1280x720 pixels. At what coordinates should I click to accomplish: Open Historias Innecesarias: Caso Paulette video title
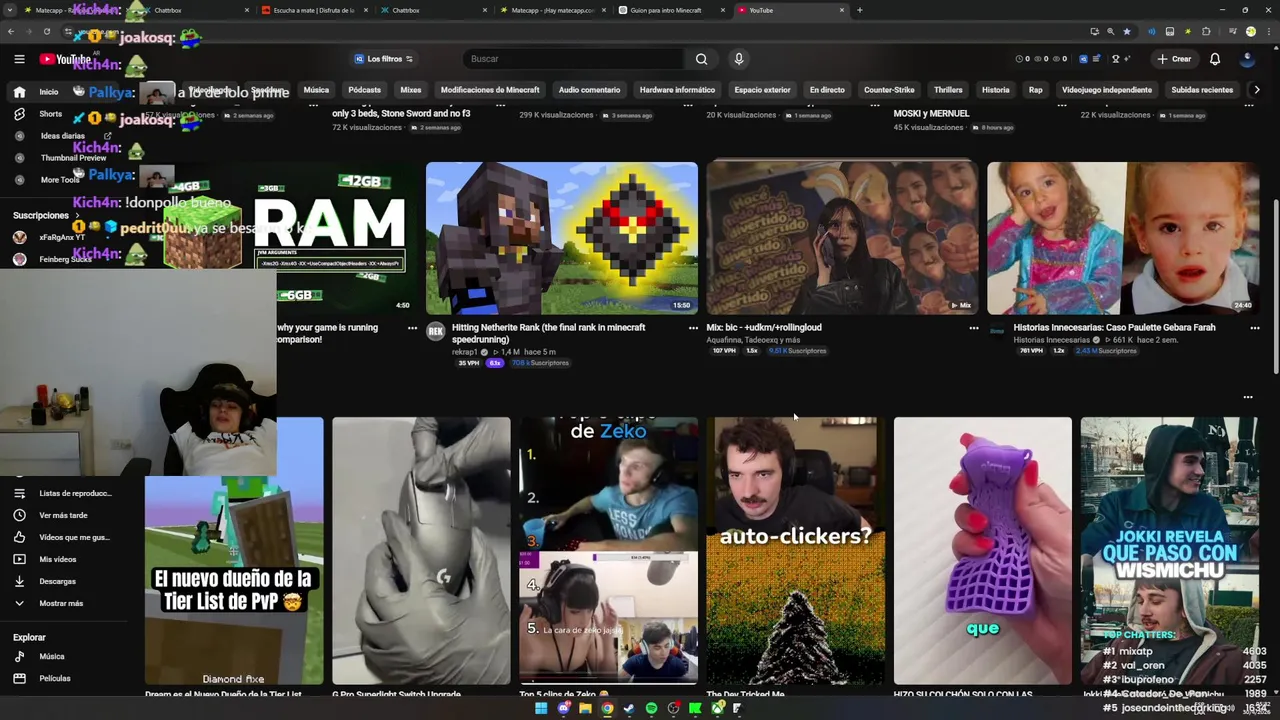click(x=1114, y=327)
